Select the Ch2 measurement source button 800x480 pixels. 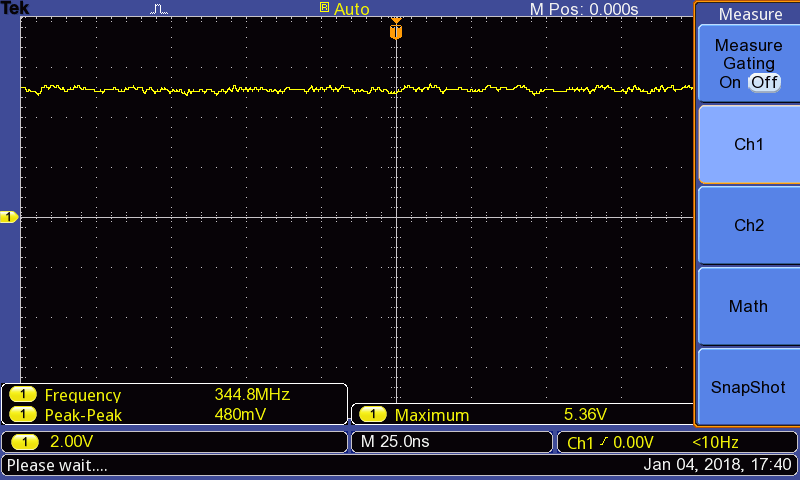point(748,225)
